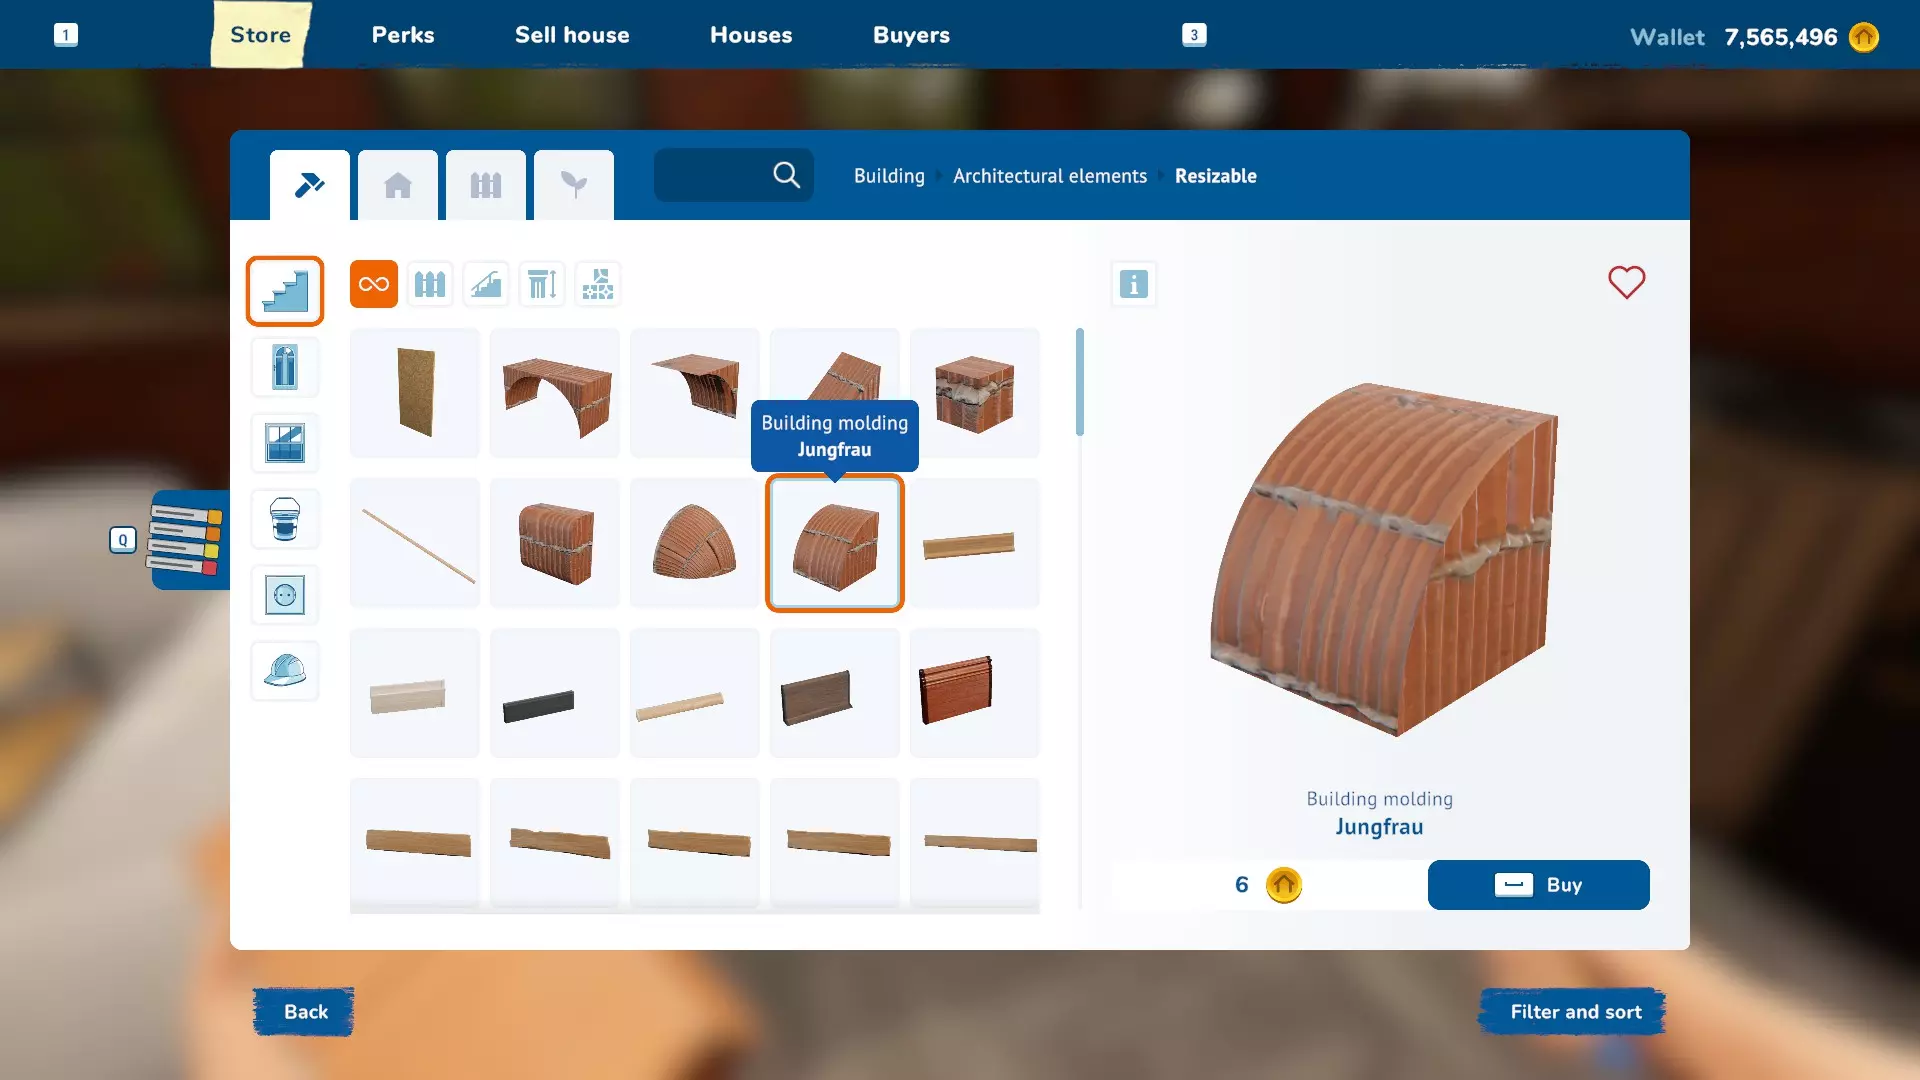The image size is (1920, 1080).
Task: Select the fence subcategory filter icon
Action: point(430,284)
